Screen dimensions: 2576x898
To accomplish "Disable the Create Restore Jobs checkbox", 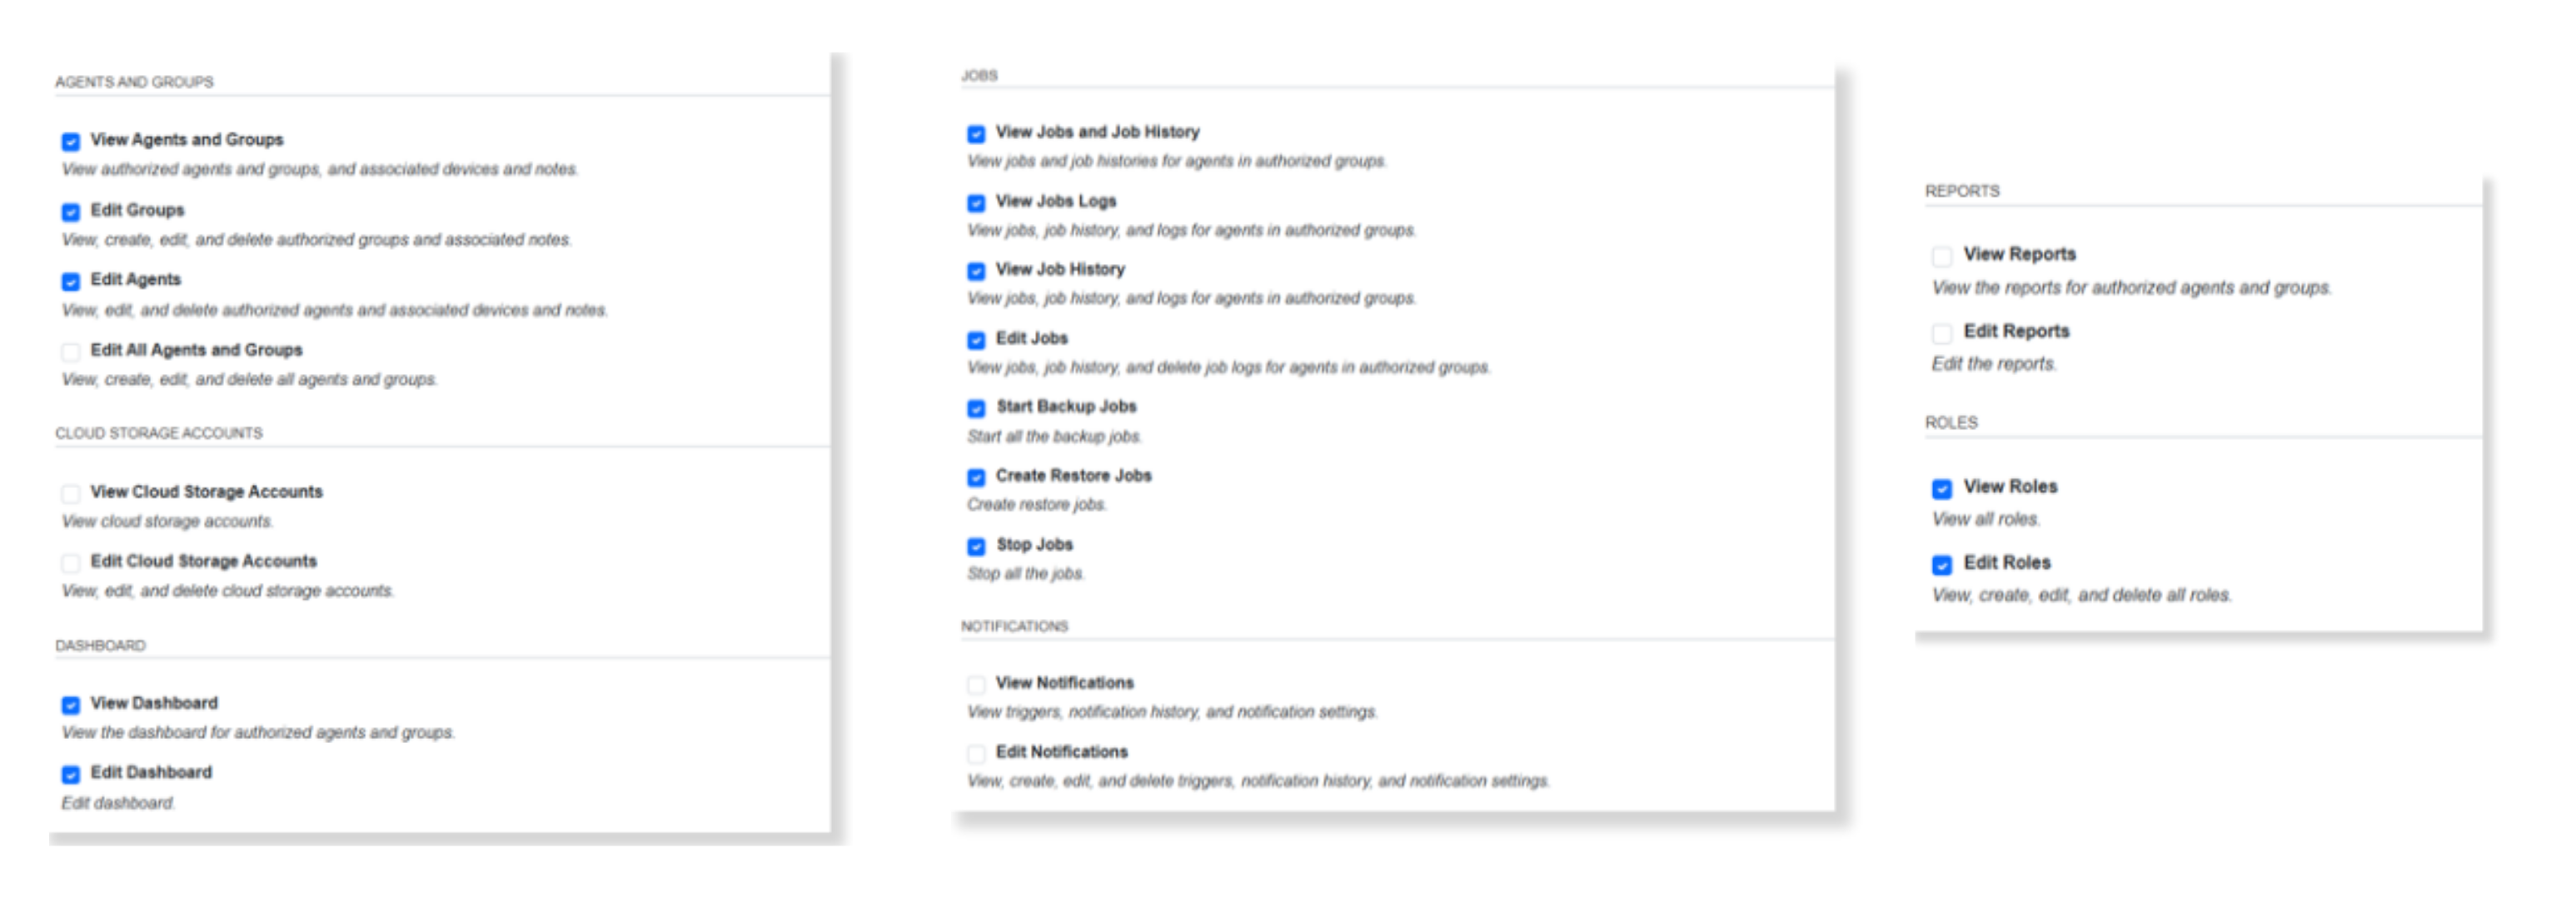I will [x=975, y=475].
